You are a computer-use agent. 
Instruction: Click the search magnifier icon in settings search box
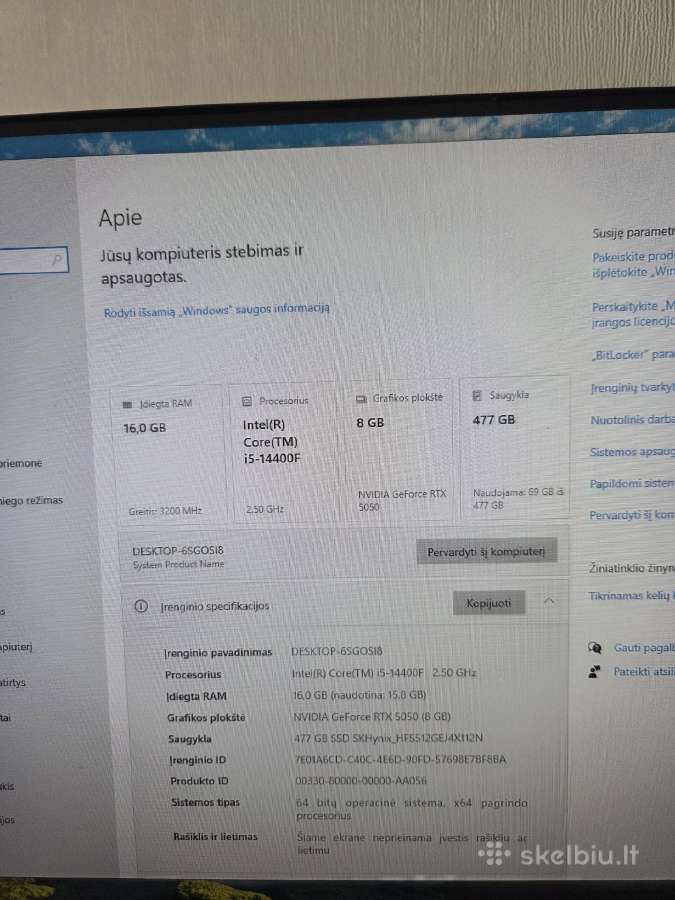point(57,260)
